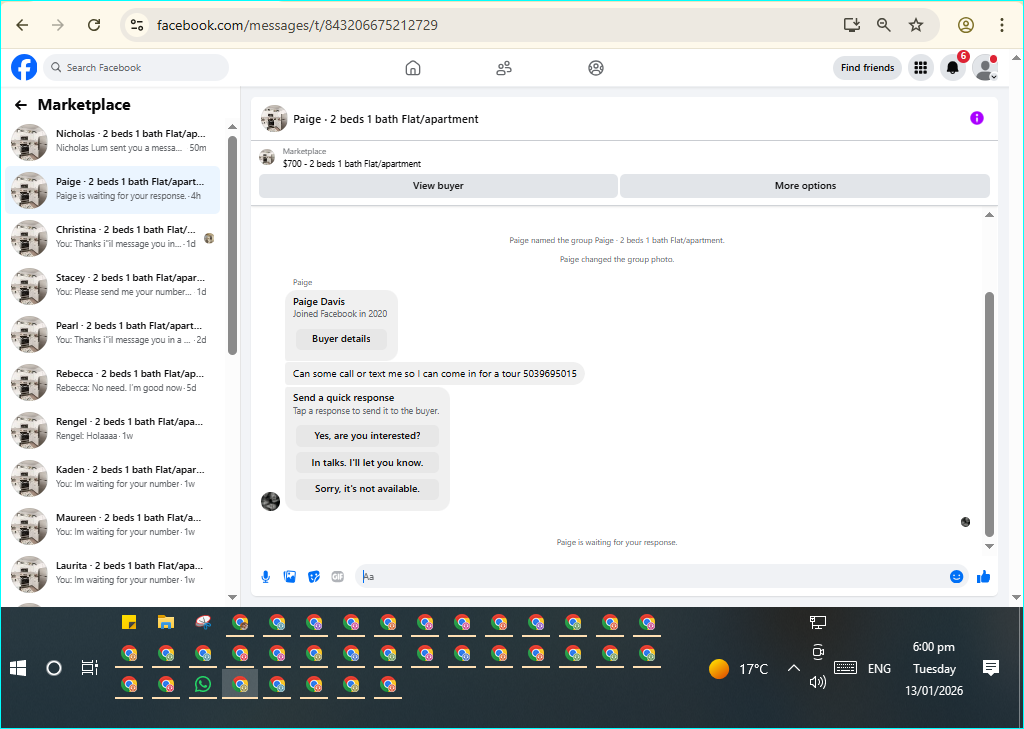The width and height of the screenshot is (1024, 729).
Task: Open Kaden conversation in the list
Action: point(113,478)
